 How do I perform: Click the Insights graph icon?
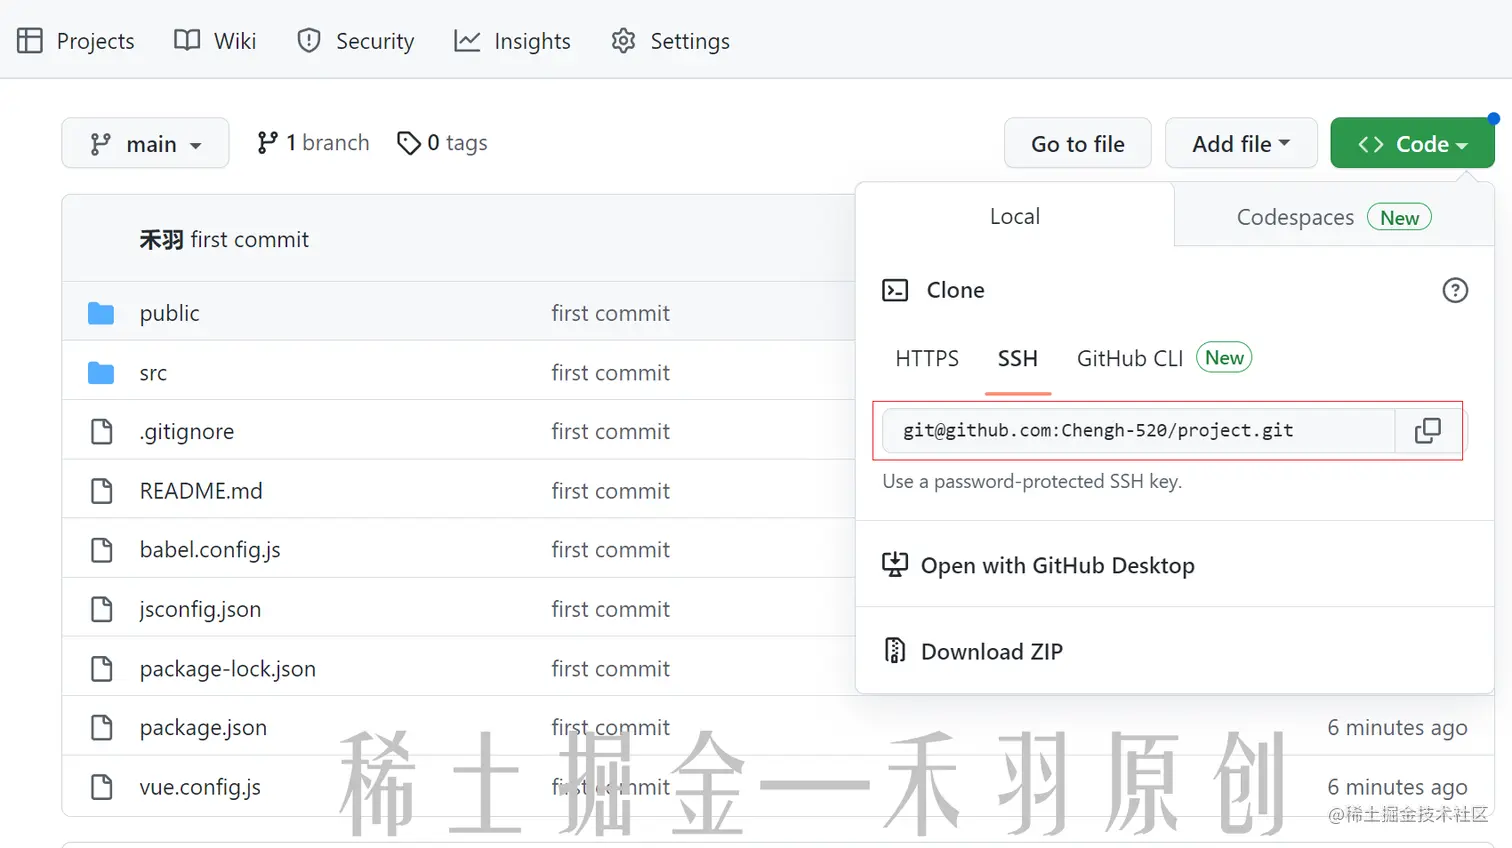coord(467,41)
